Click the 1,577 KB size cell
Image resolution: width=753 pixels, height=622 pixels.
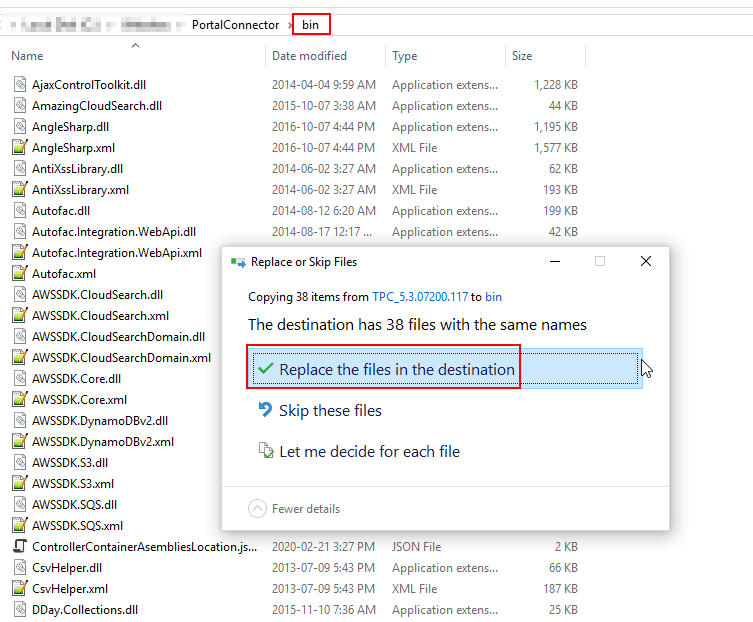pyautogui.click(x=556, y=147)
